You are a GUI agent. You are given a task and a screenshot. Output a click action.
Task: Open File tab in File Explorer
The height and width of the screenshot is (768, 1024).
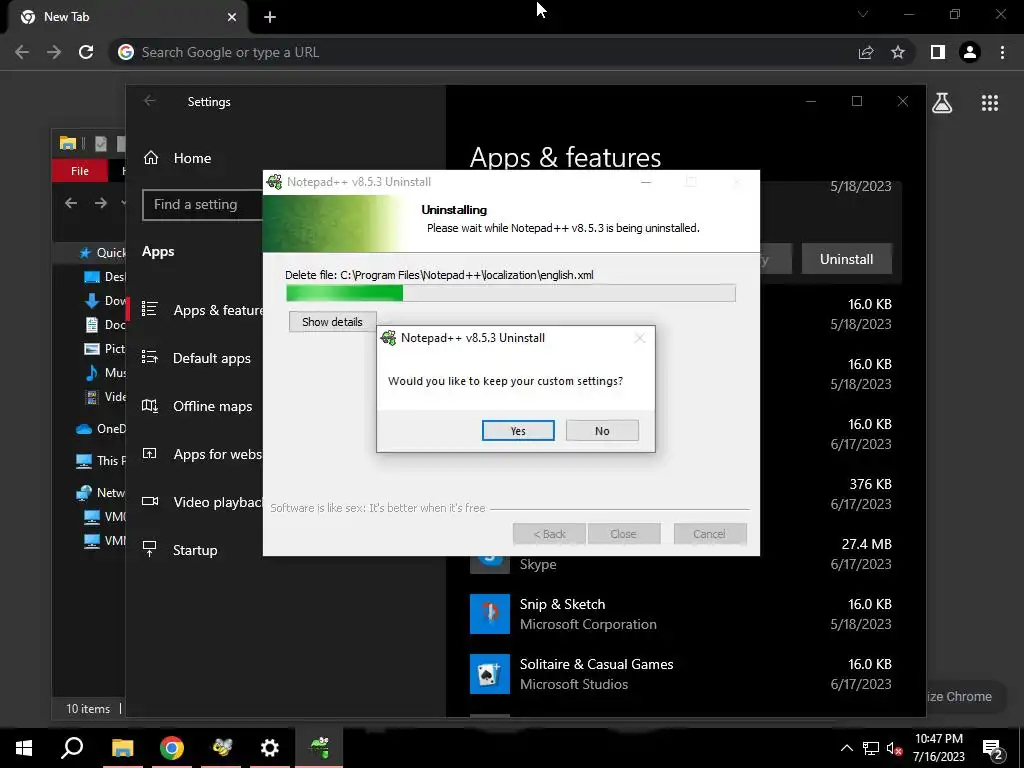pos(80,170)
